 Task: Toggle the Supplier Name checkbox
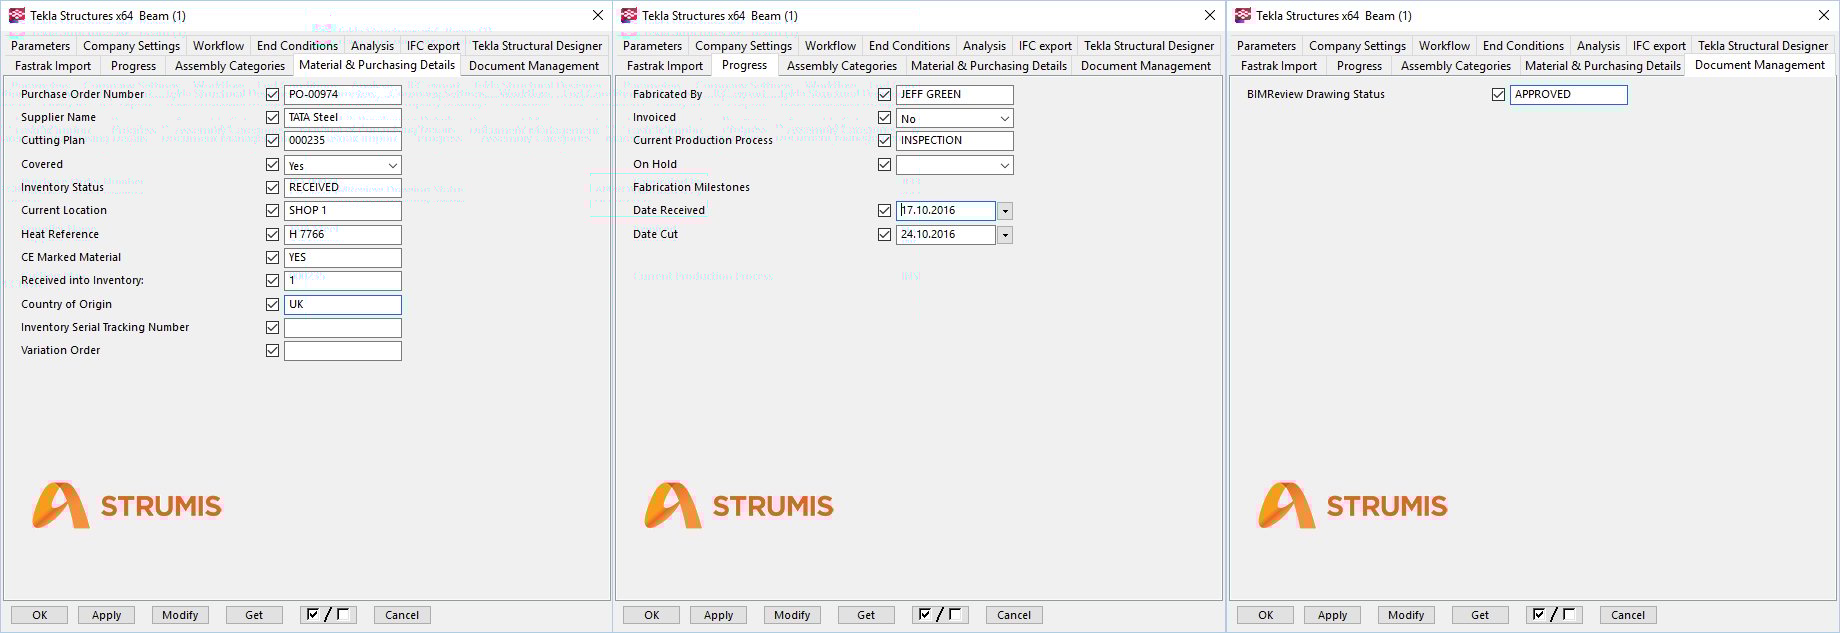click(272, 117)
